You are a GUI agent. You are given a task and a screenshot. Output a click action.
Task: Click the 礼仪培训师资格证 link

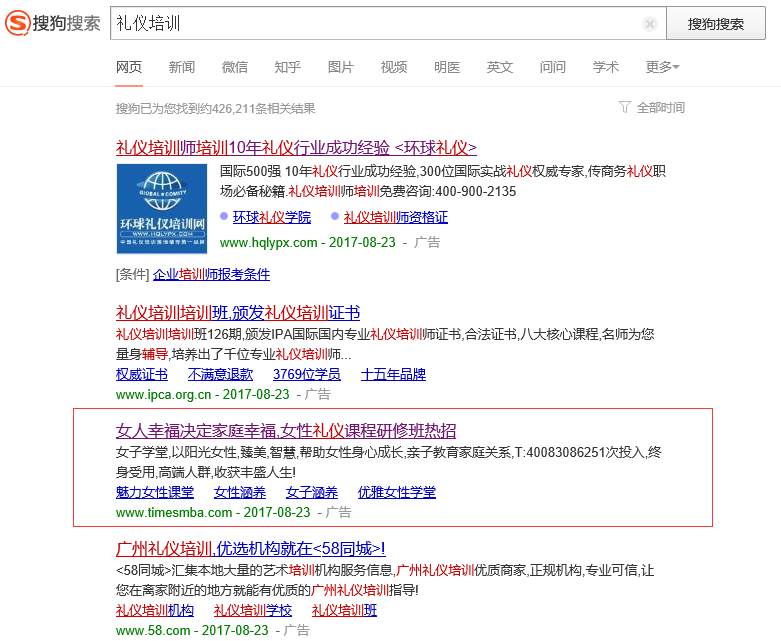tap(395, 217)
